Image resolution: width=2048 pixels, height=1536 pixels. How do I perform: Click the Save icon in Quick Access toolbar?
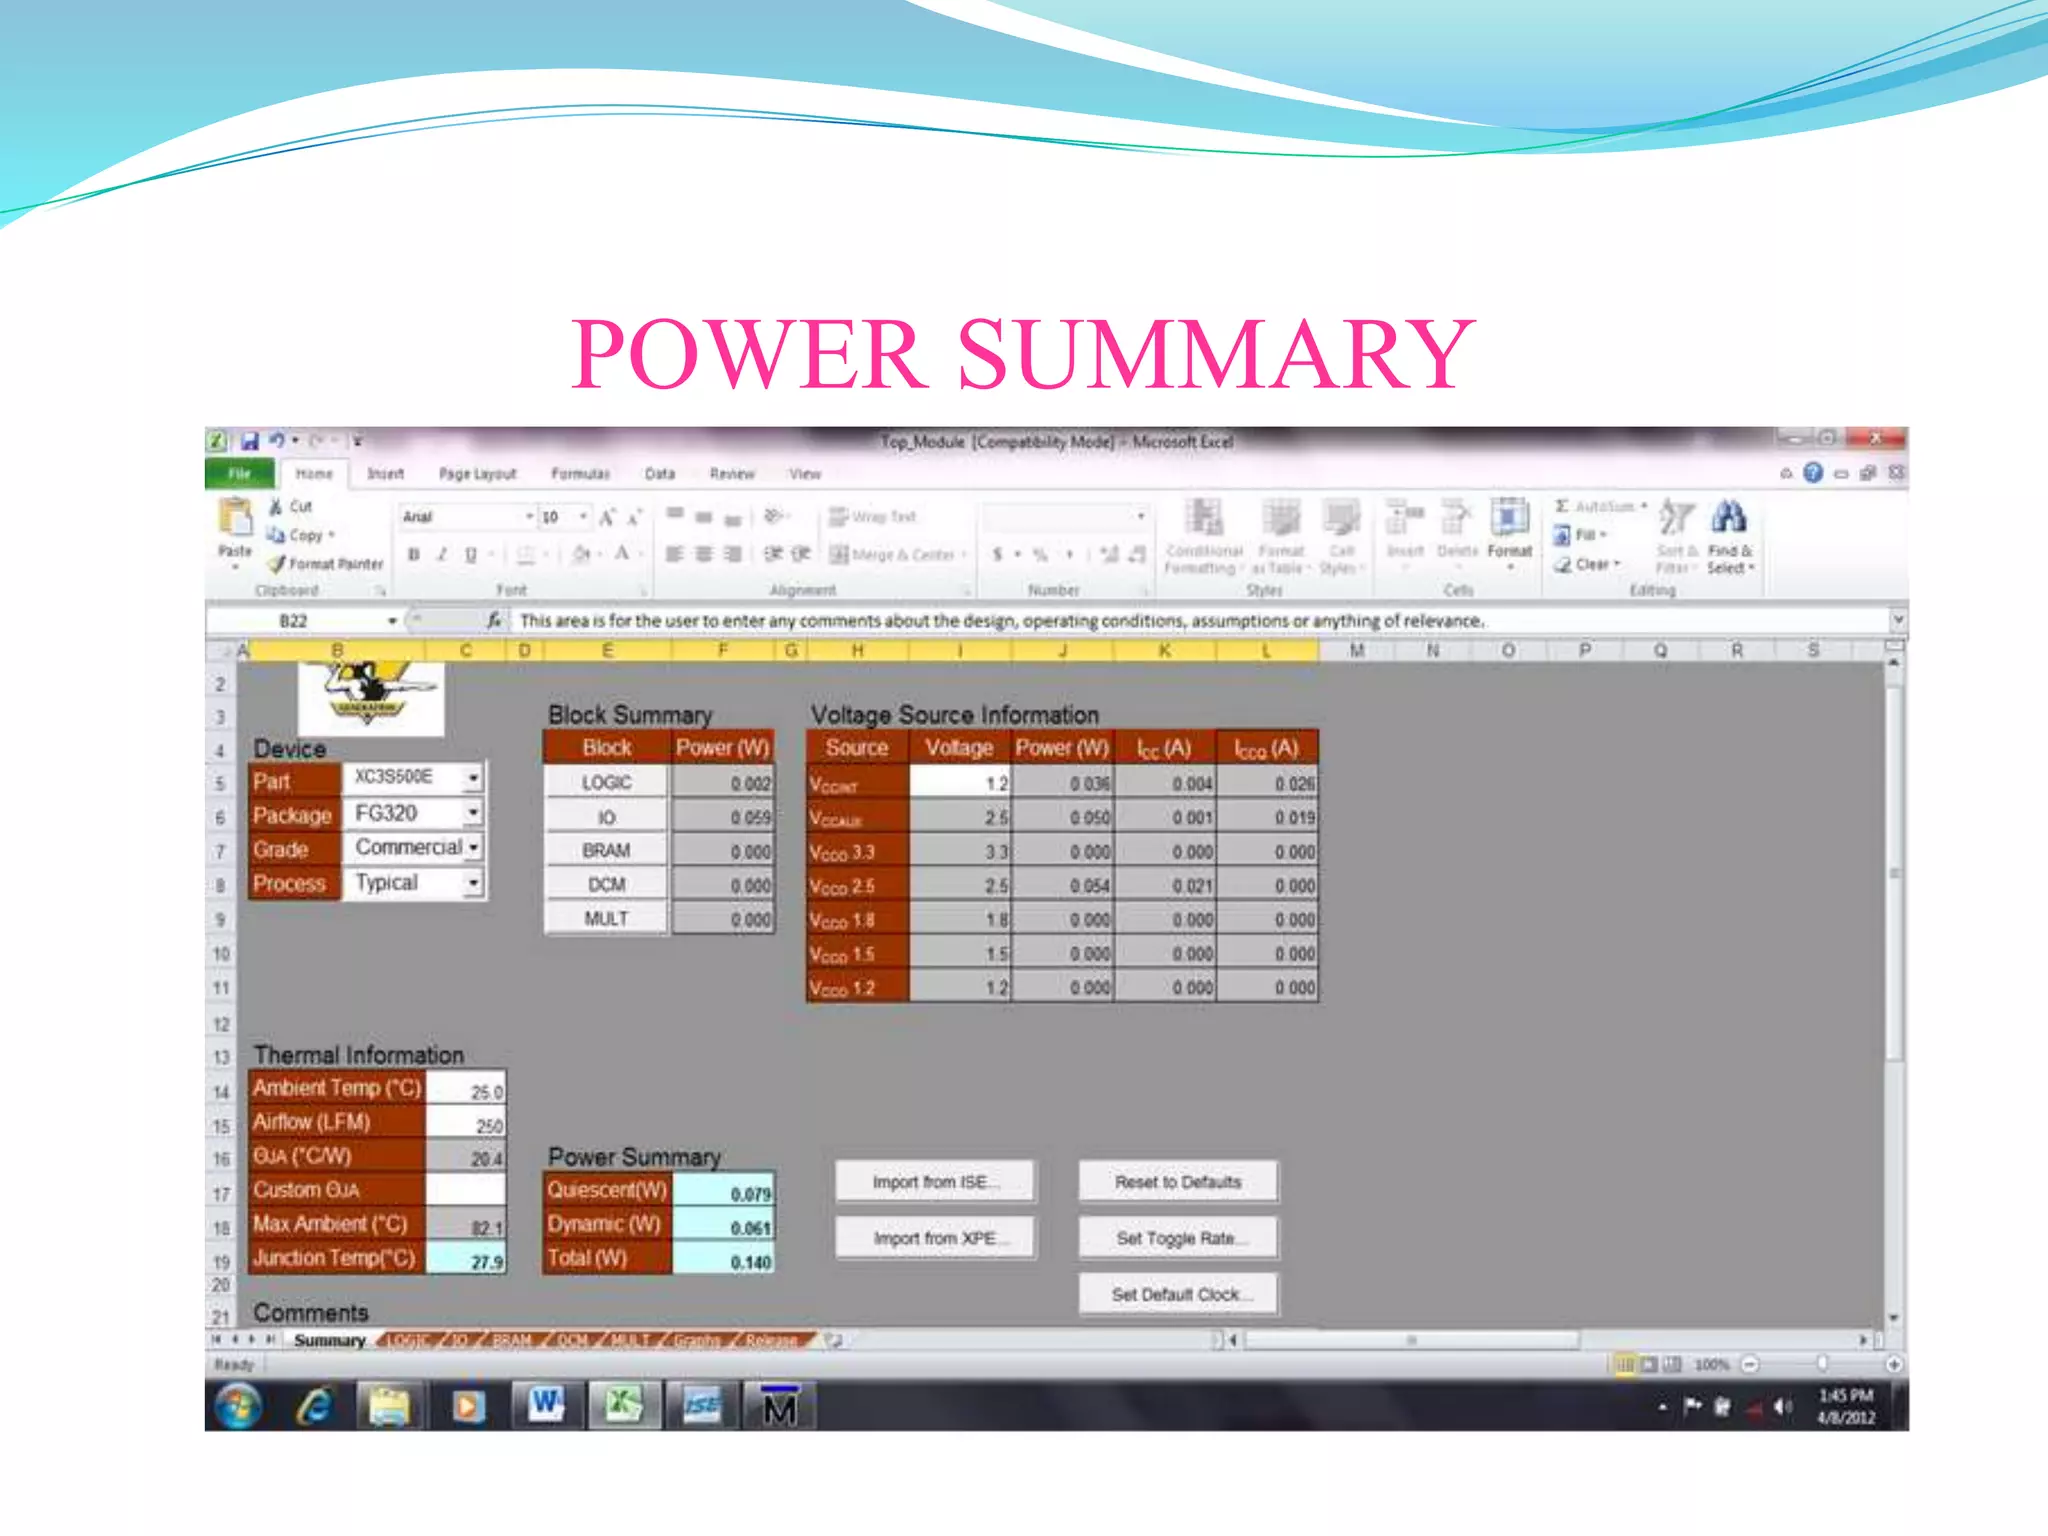(250, 441)
